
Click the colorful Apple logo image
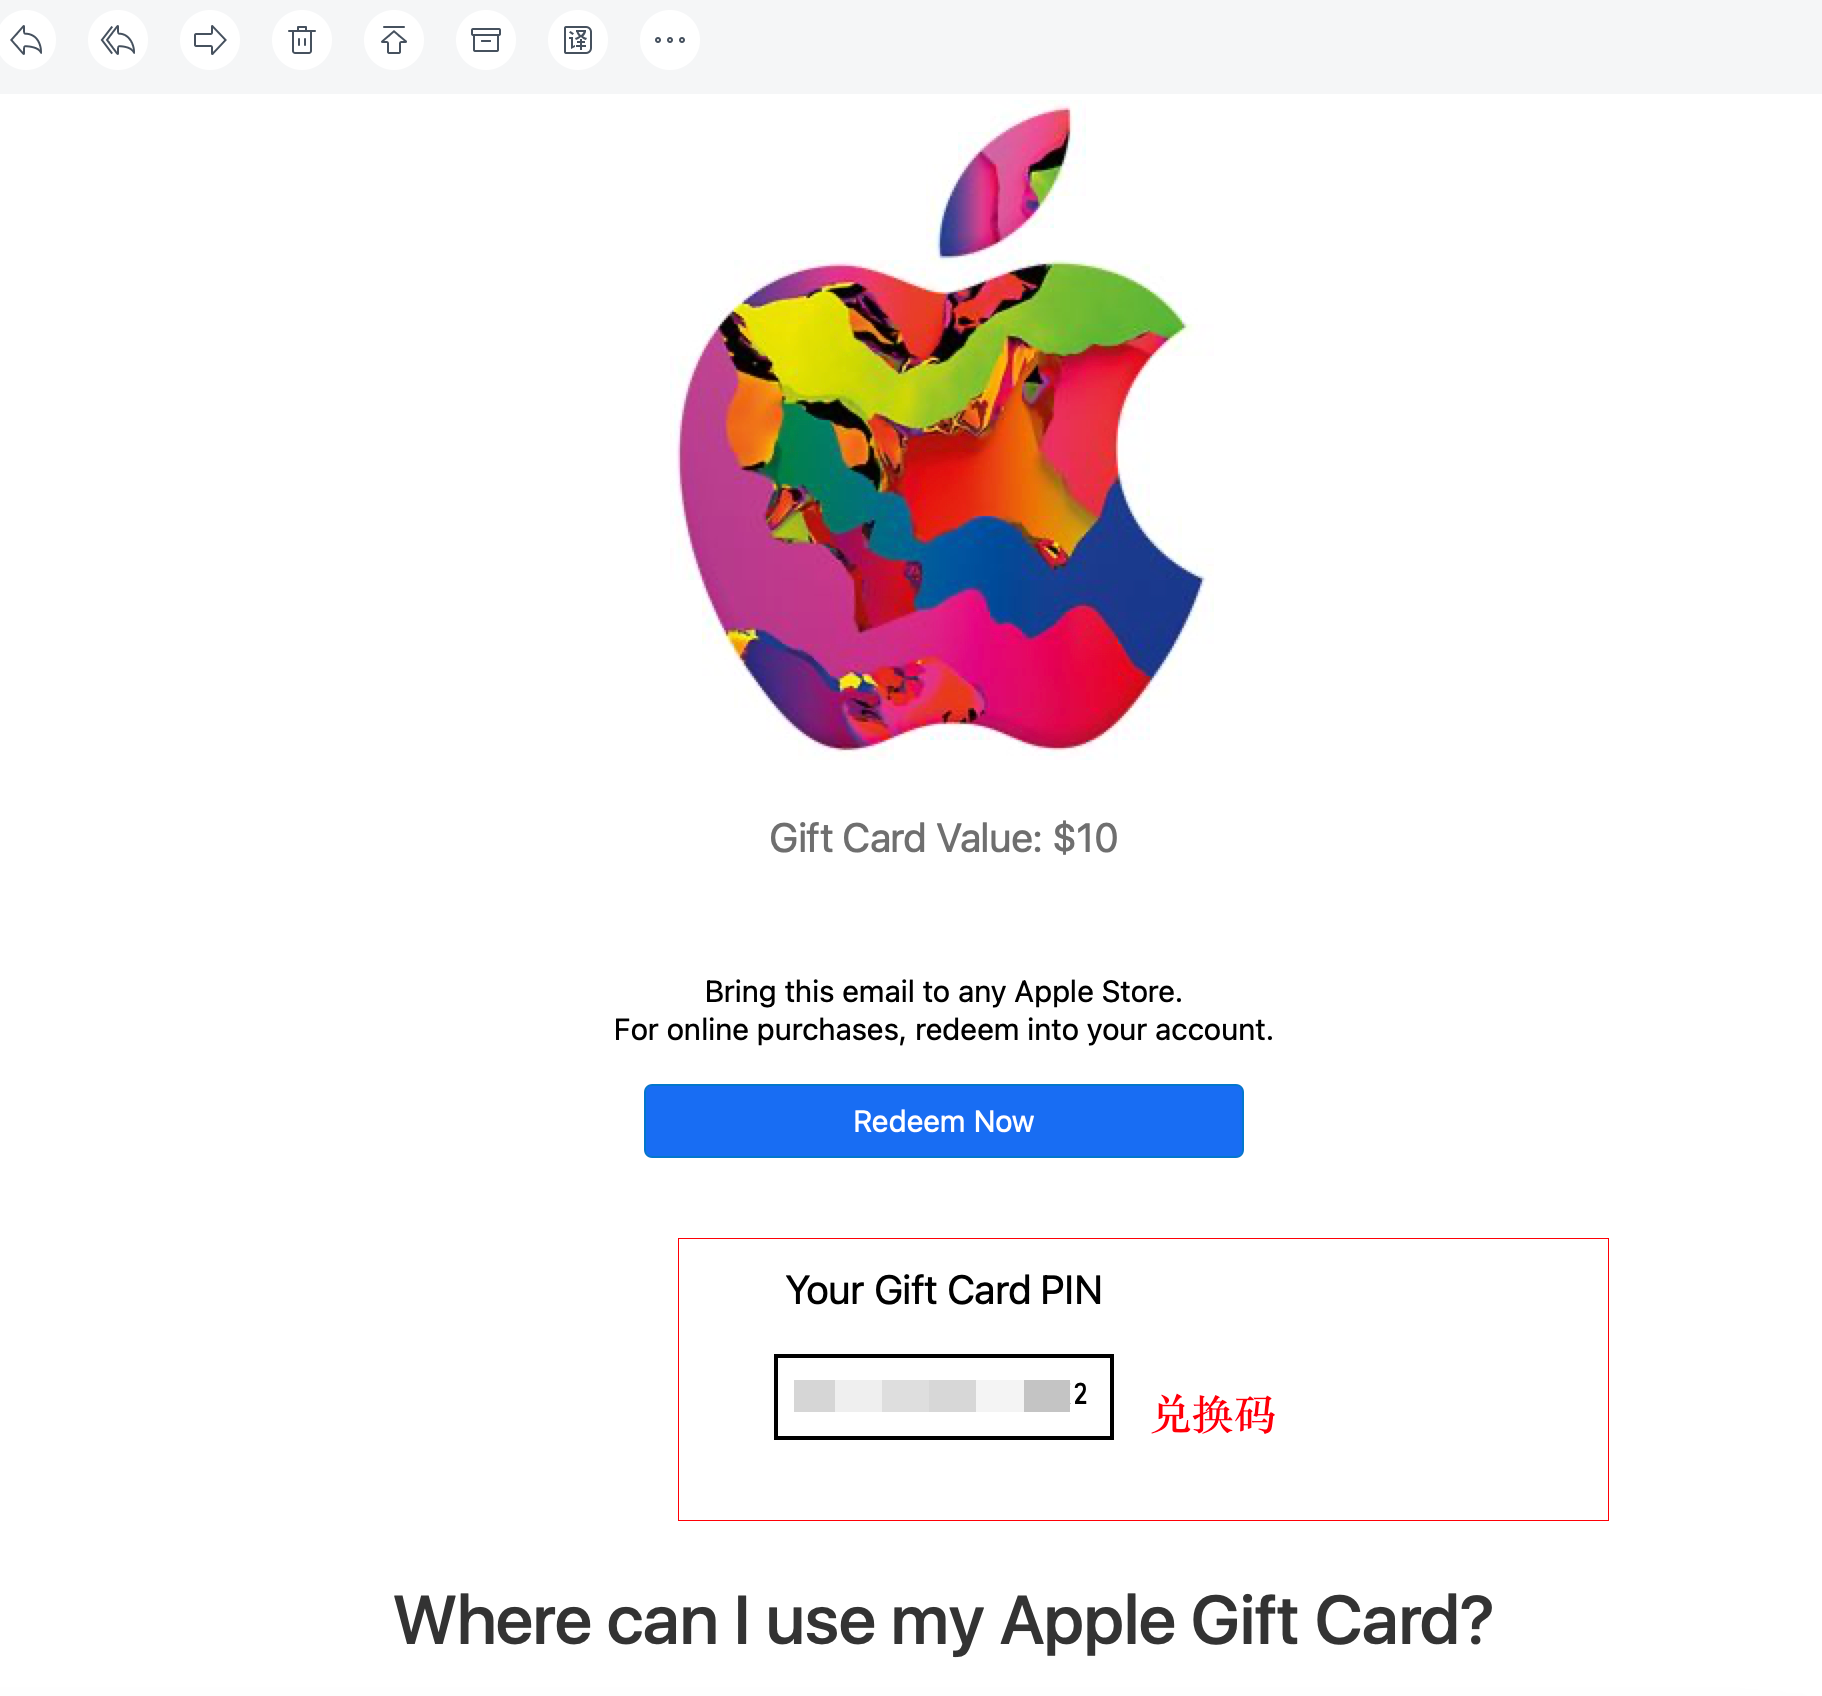point(942,429)
